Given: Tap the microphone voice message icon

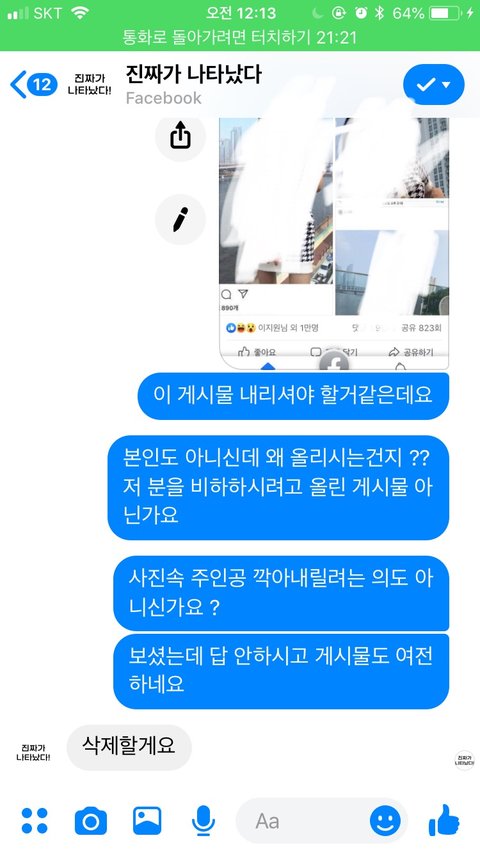Looking at the screenshot, I should 203,821.
